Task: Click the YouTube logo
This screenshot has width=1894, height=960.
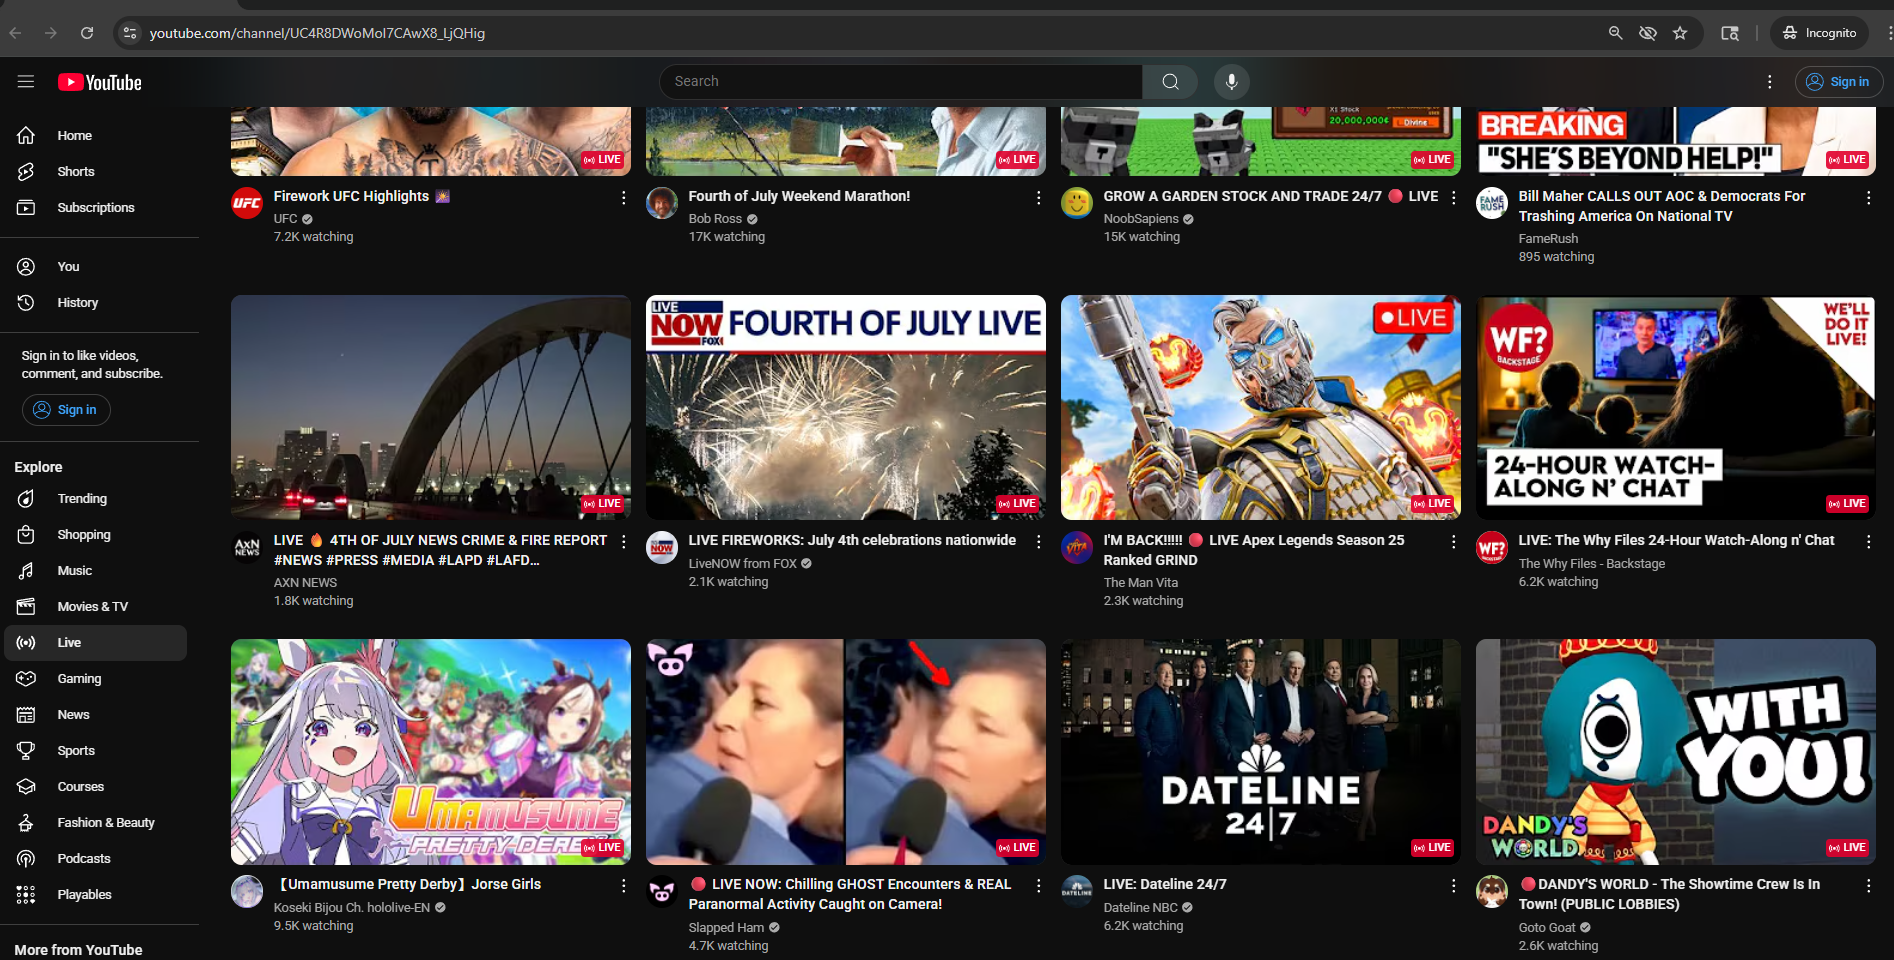Action: point(99,82)
